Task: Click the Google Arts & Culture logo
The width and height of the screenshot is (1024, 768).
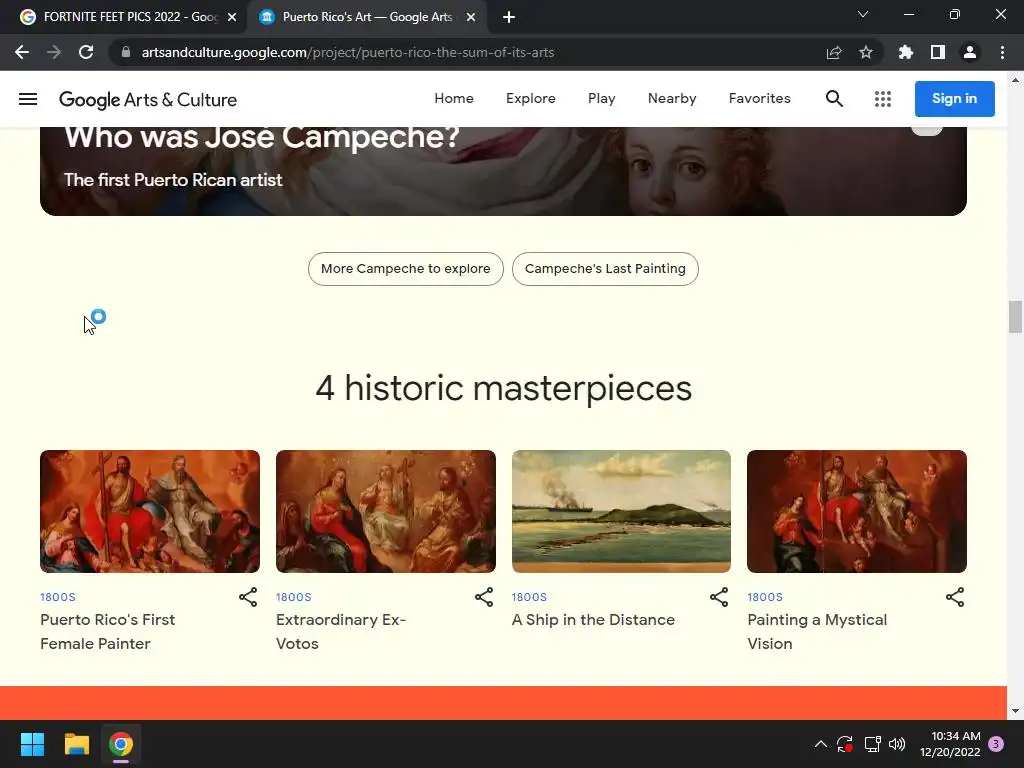Action: point(148,99)
